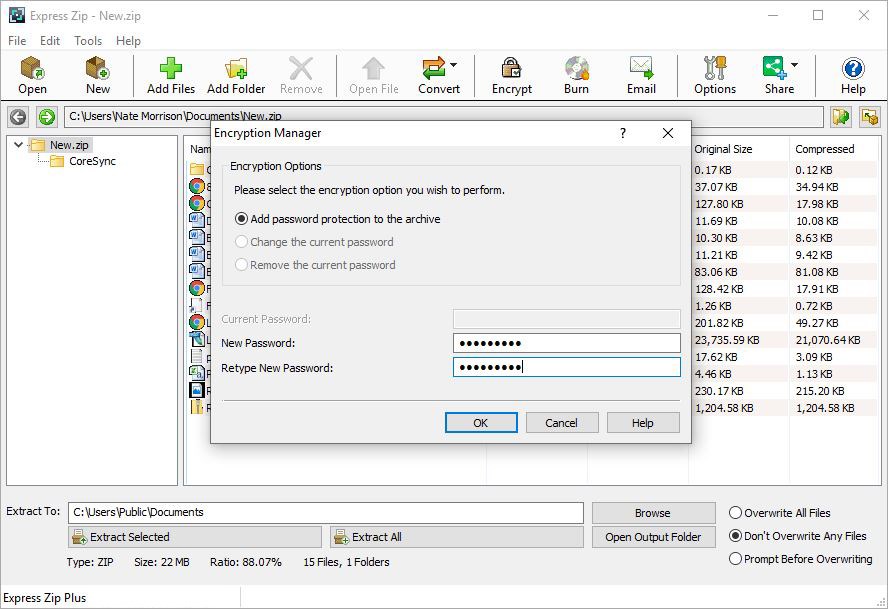Click the Ratio: 88.07% status text
The image size is (888, 609).
click(x=245, y=562)
